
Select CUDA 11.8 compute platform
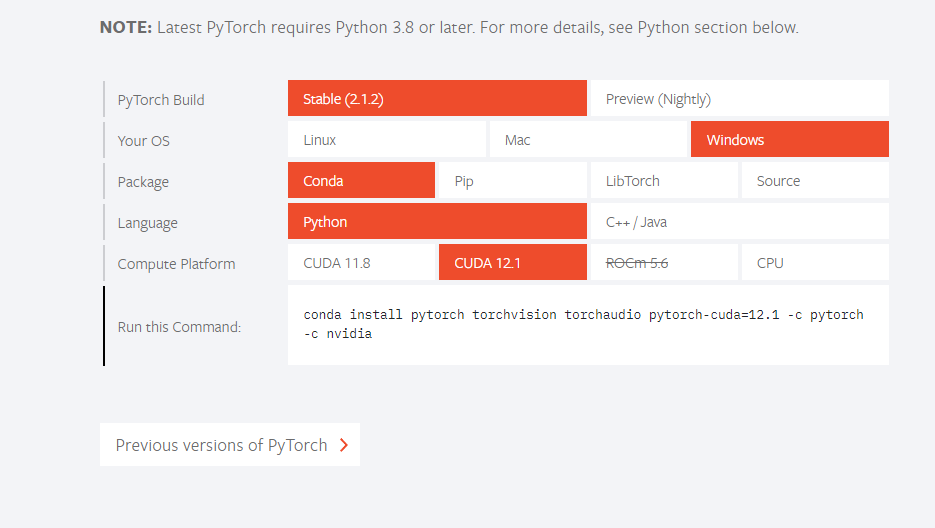(x=361, y=263)
